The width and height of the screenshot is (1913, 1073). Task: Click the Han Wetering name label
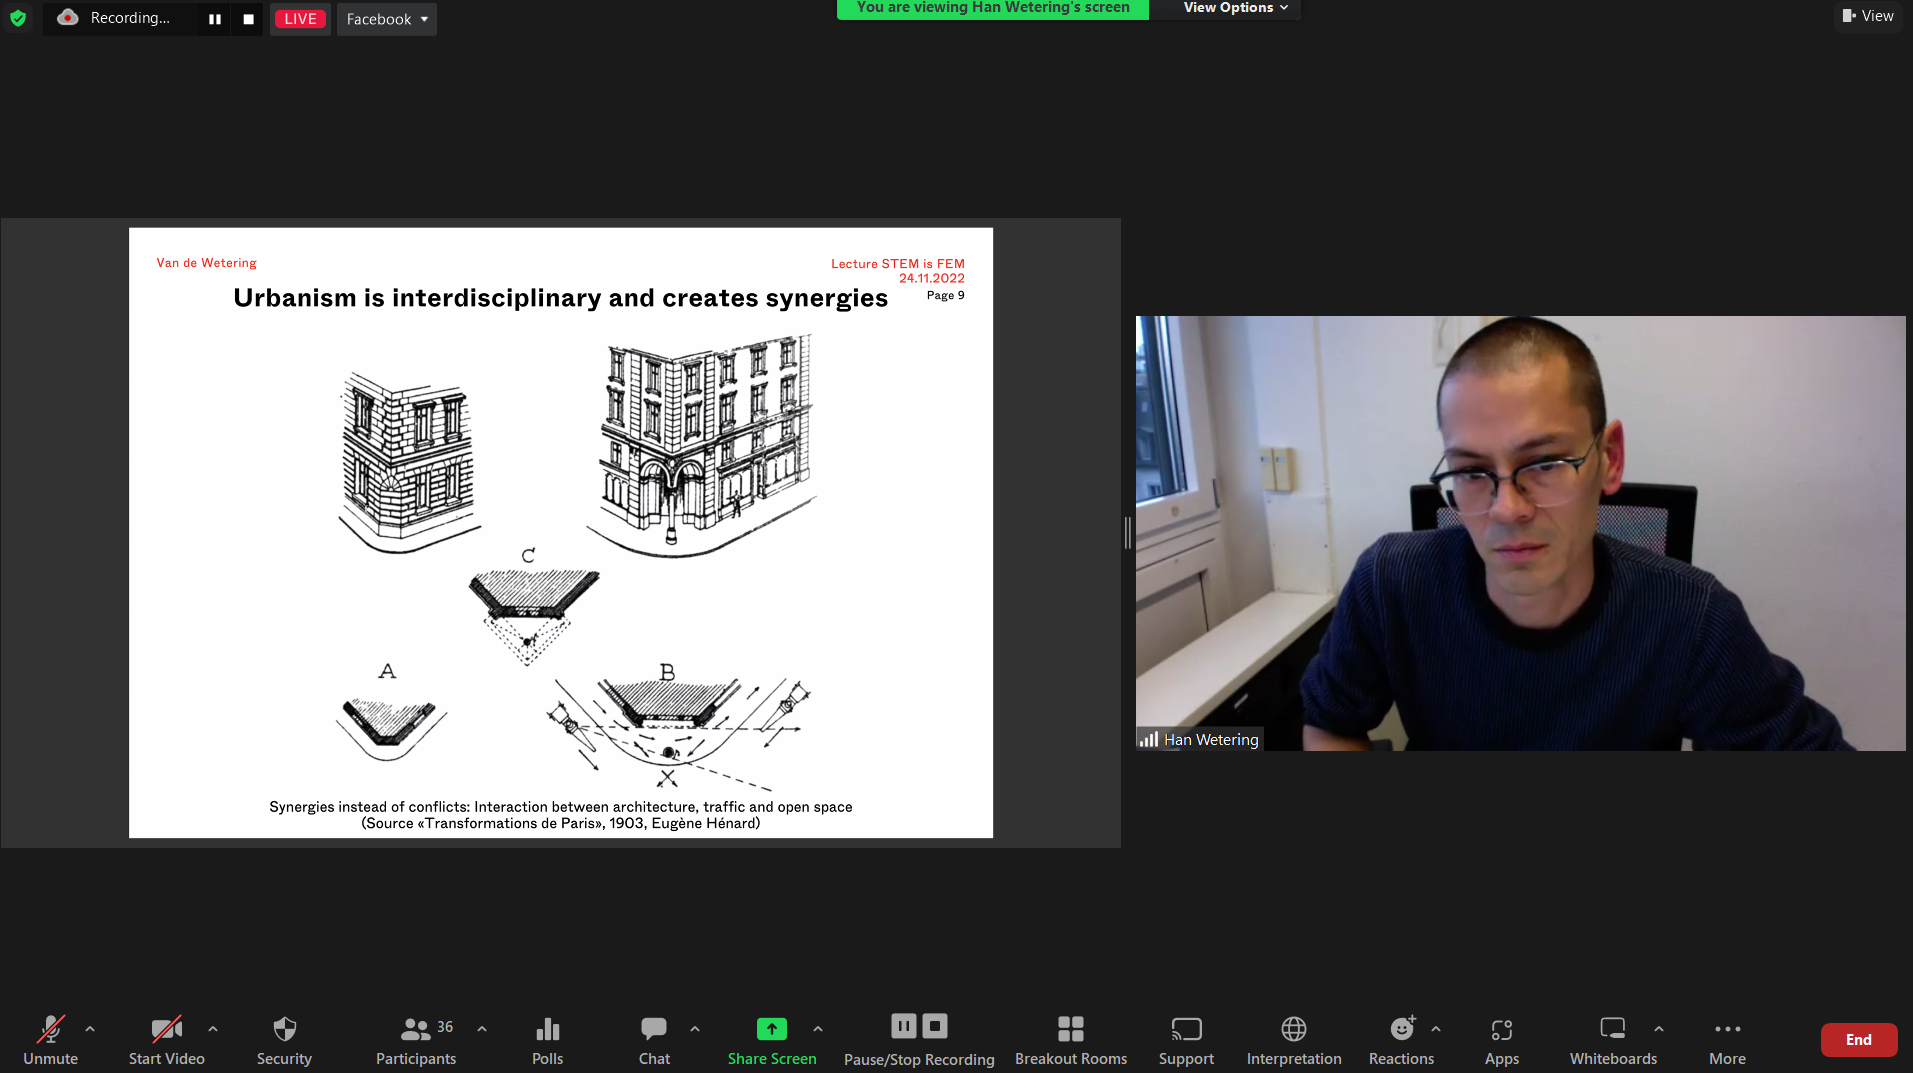[1211, 740]
